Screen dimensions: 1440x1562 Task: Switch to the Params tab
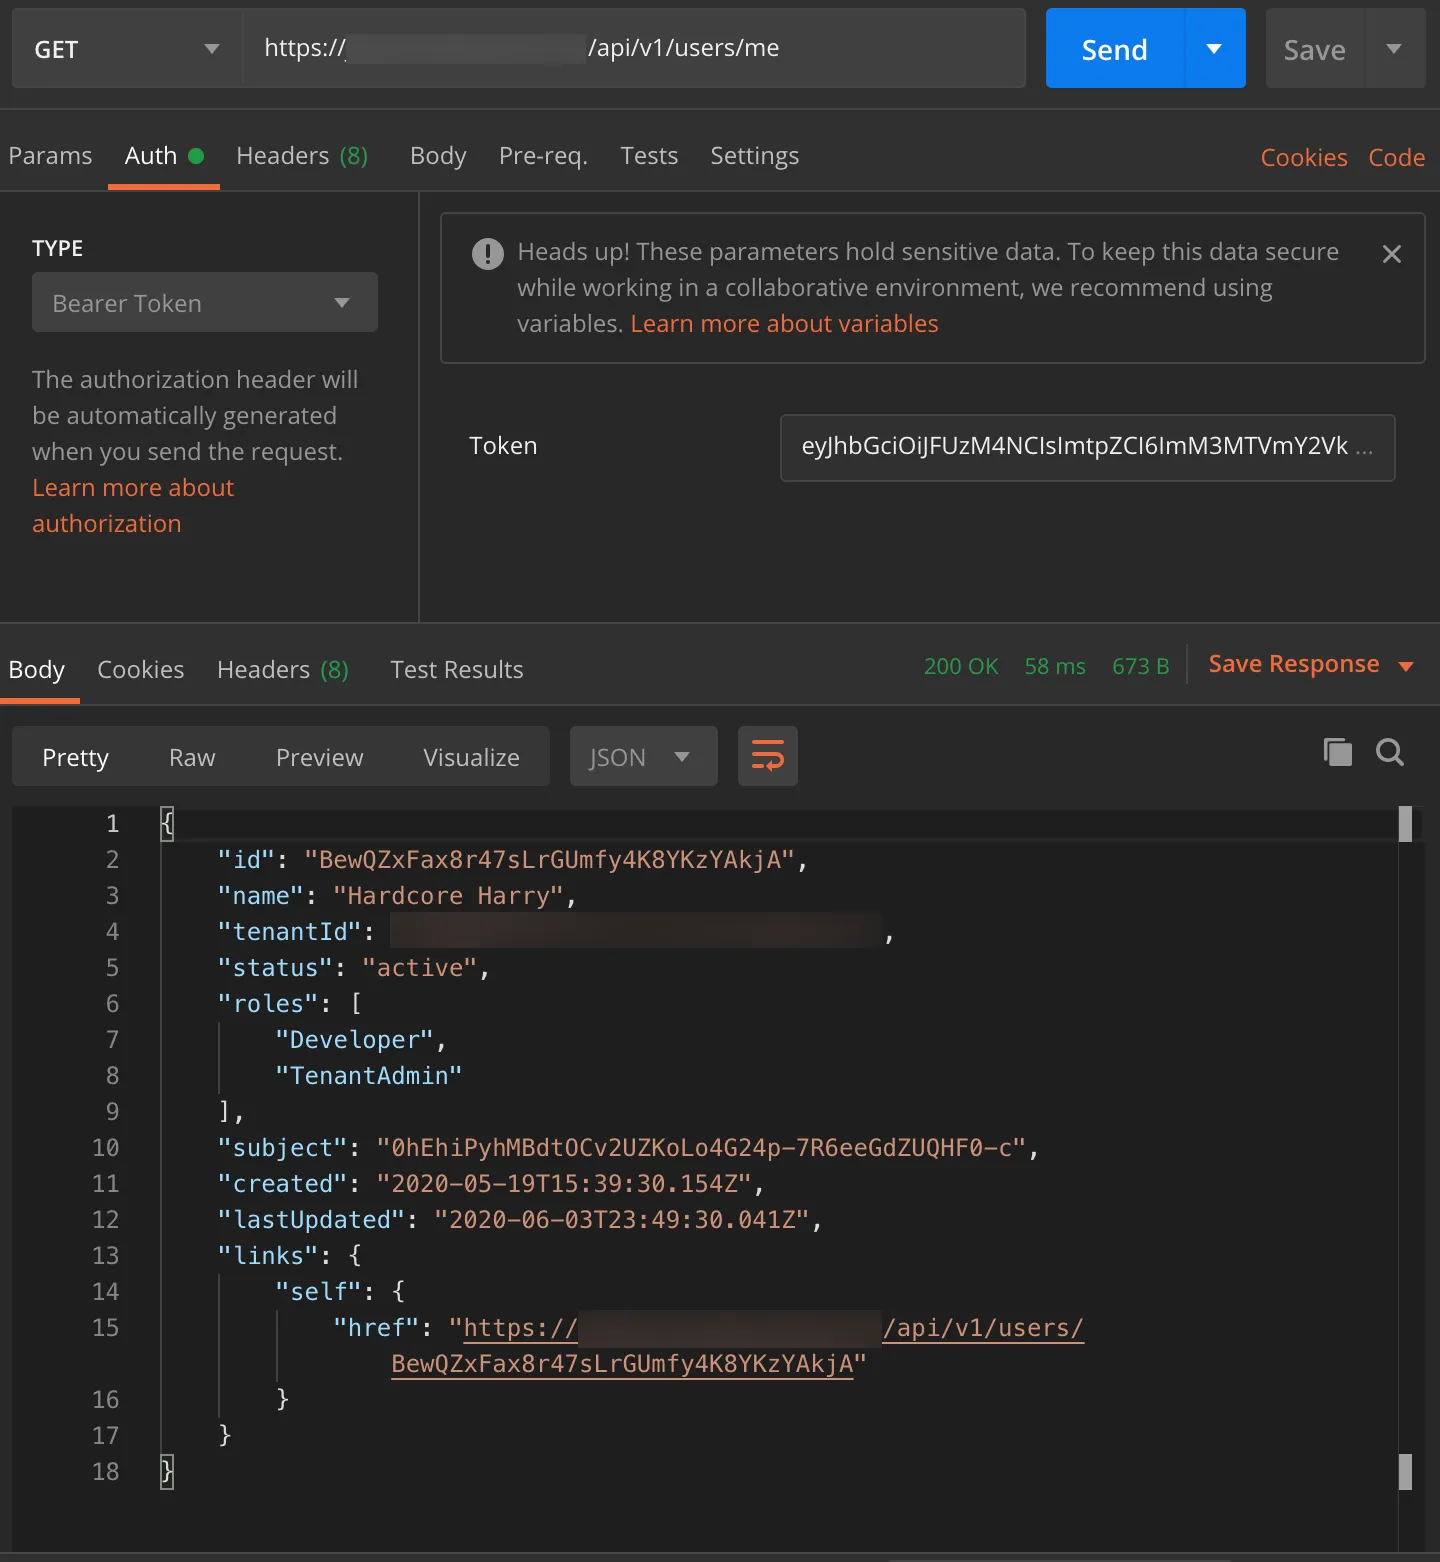pos(50,156)
